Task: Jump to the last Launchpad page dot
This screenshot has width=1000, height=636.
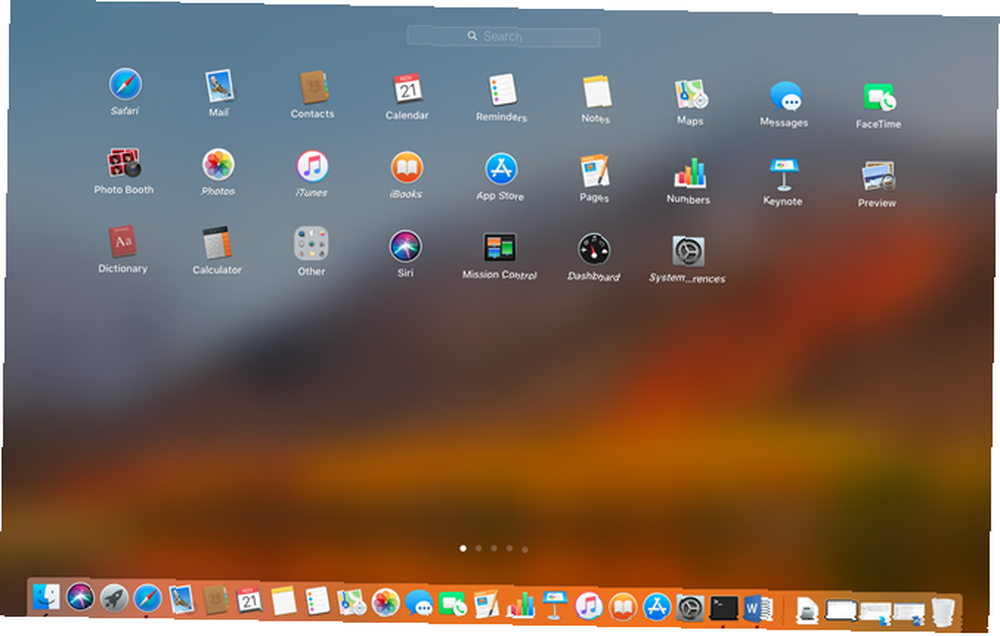Action: pos(524,549)
